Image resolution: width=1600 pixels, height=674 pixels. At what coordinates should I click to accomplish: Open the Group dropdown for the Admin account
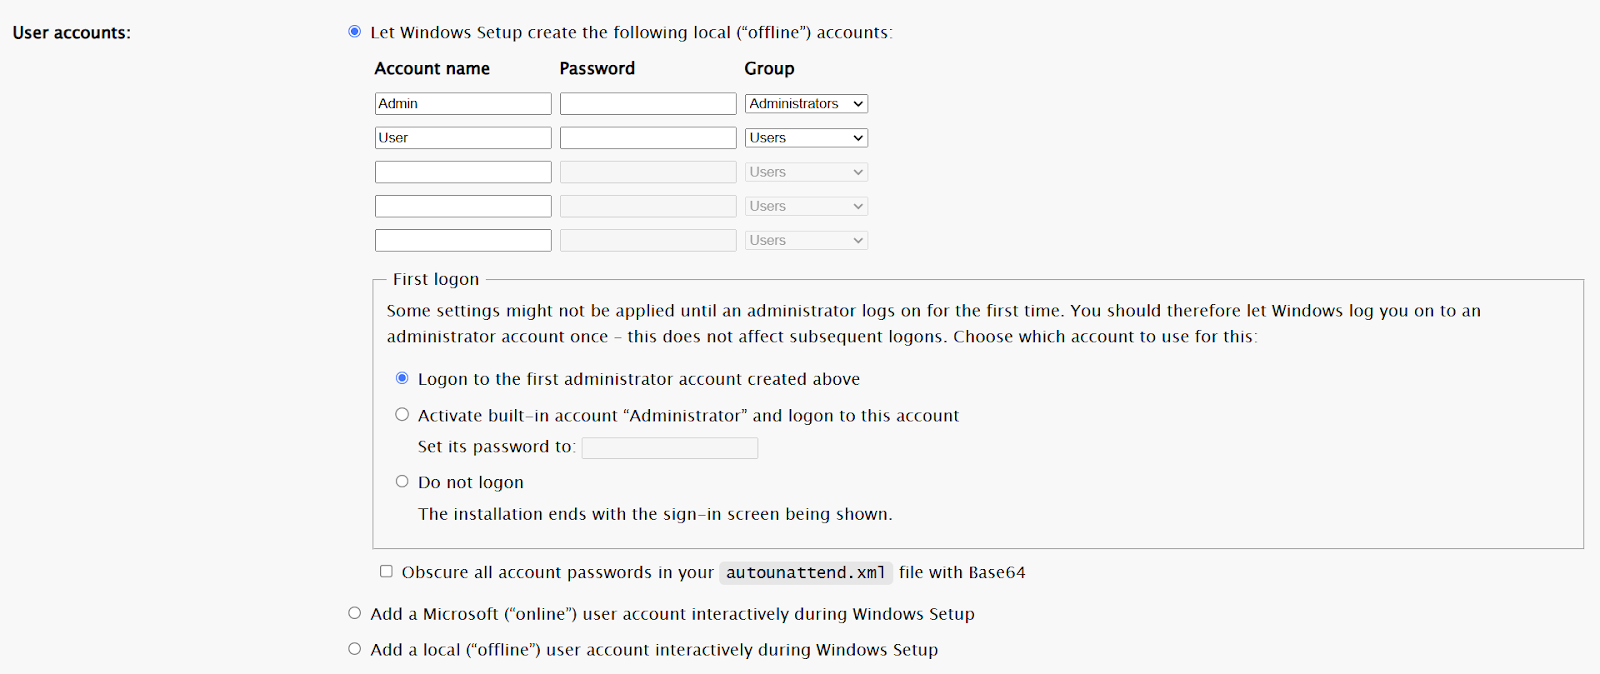tap(805, 103)
